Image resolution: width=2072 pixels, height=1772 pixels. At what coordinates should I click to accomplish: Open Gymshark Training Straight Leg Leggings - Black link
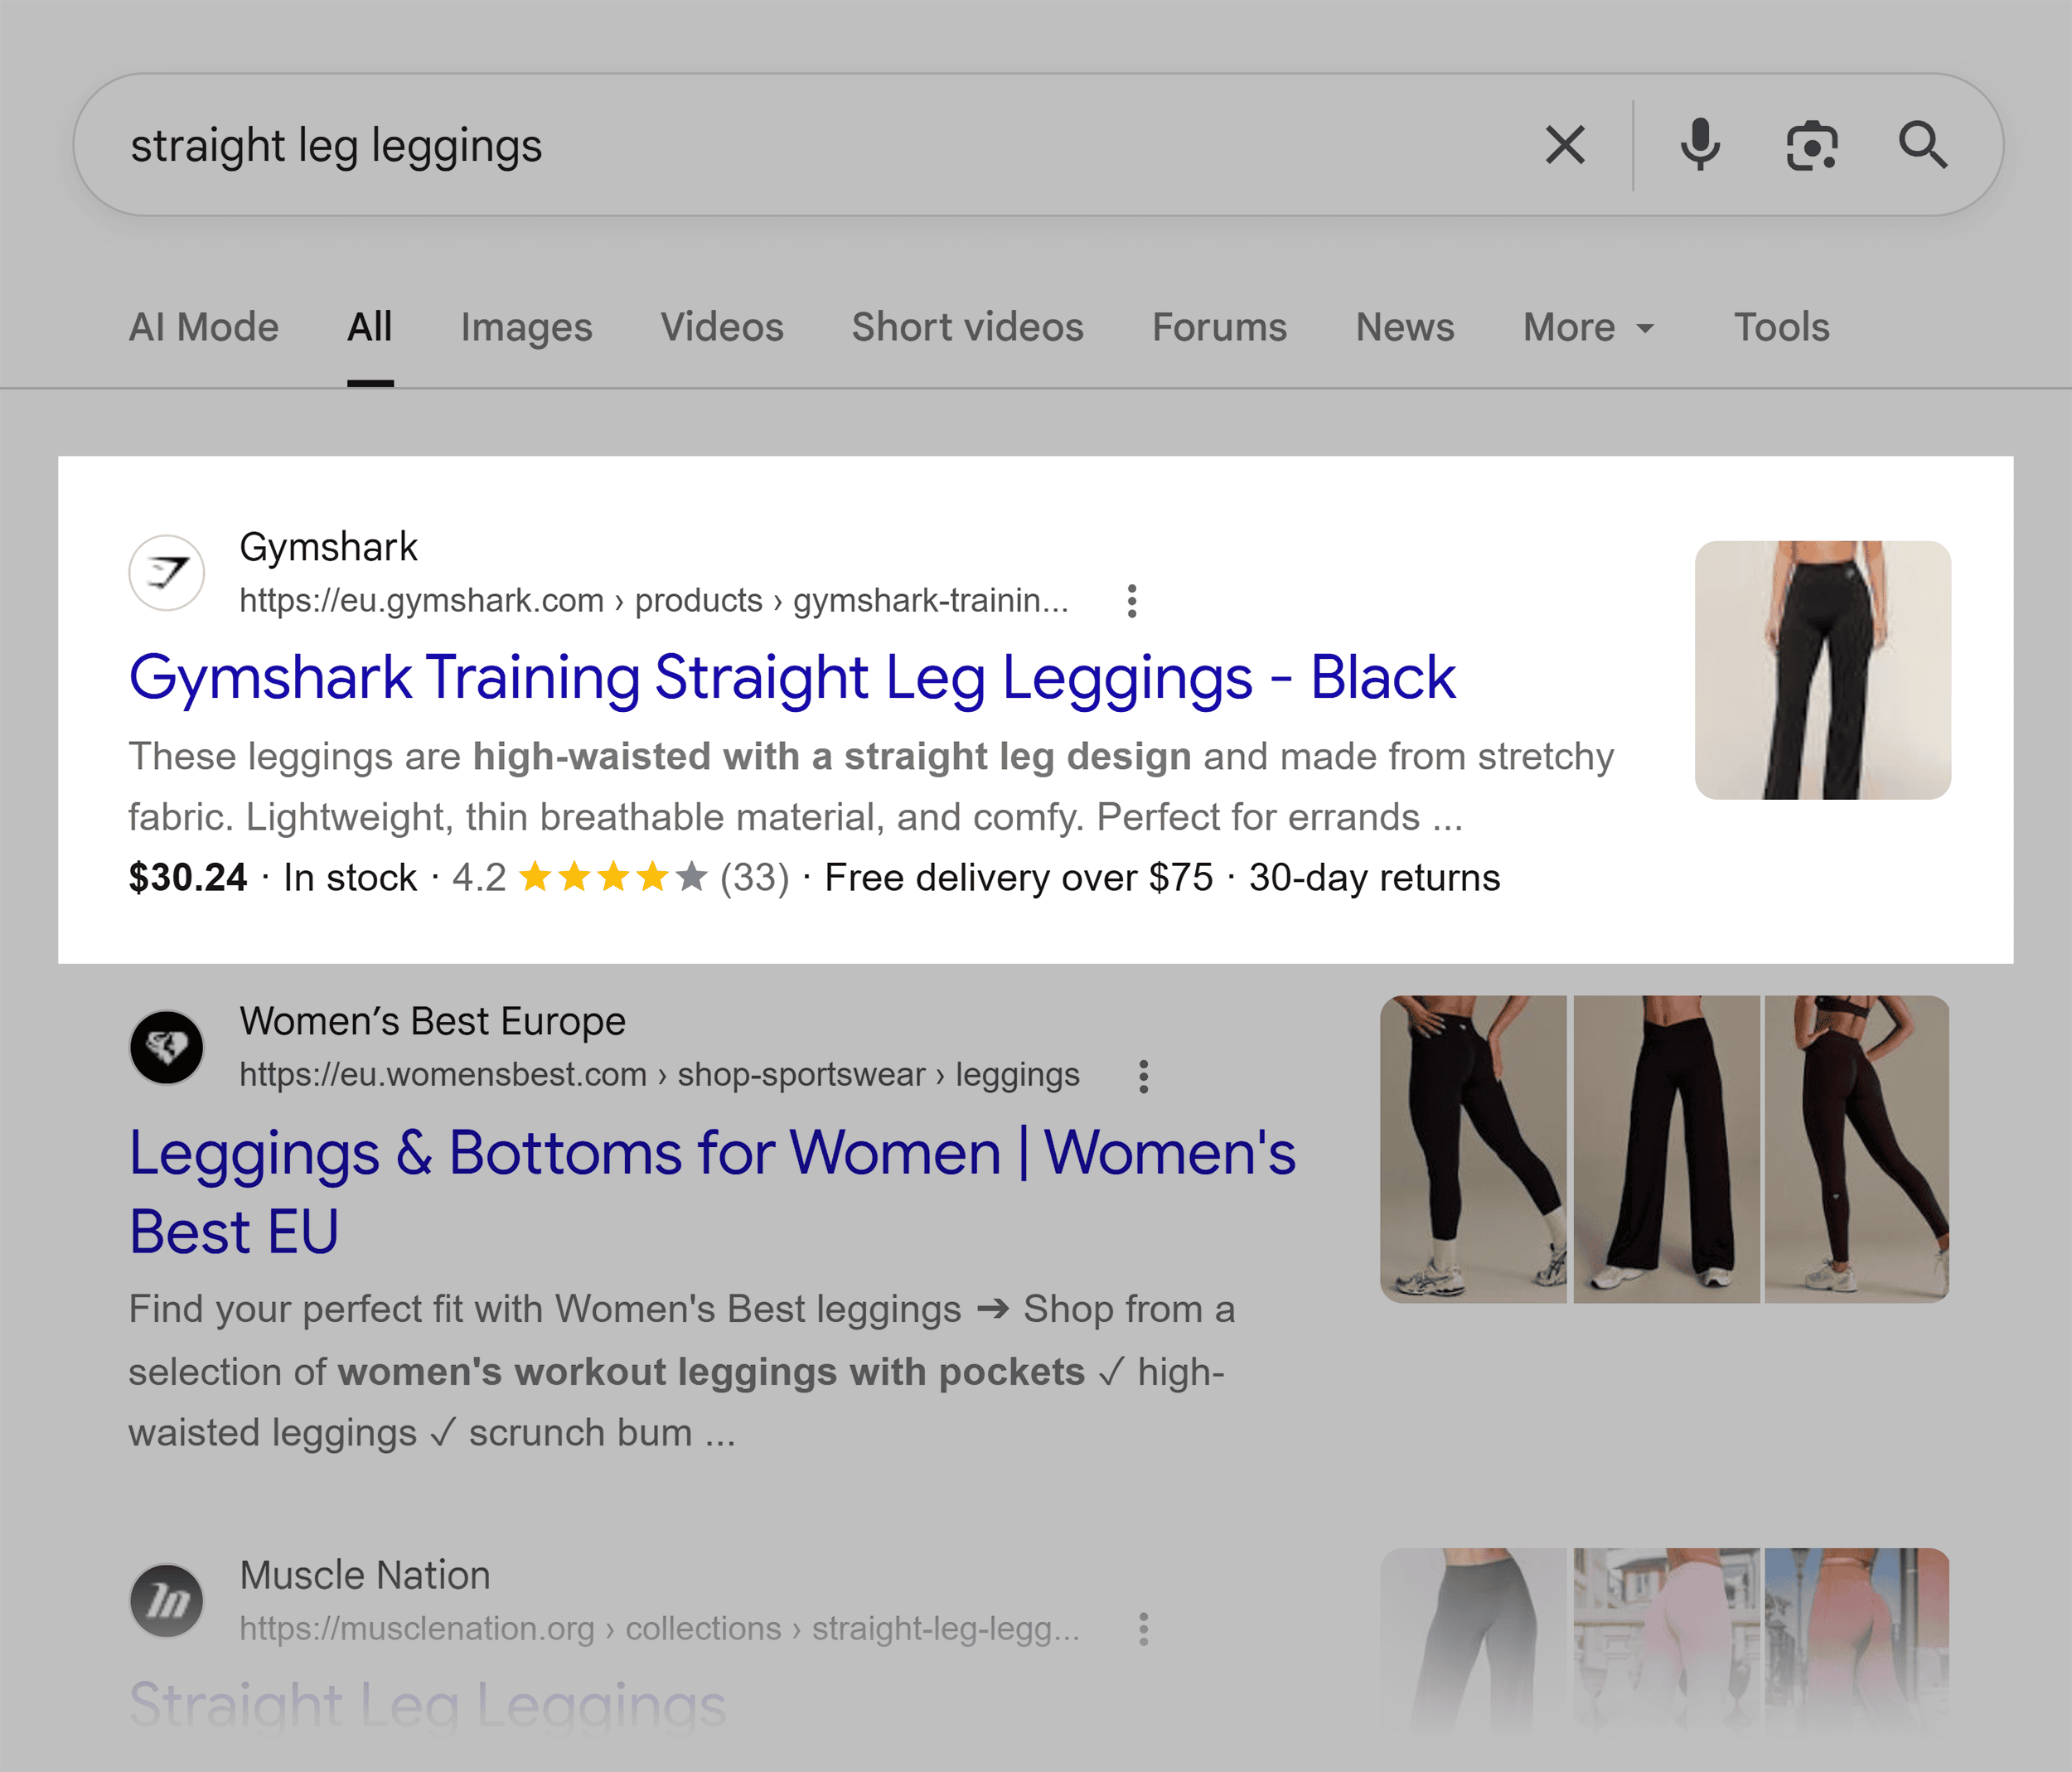pyautogui.click(x=792, y=678)
